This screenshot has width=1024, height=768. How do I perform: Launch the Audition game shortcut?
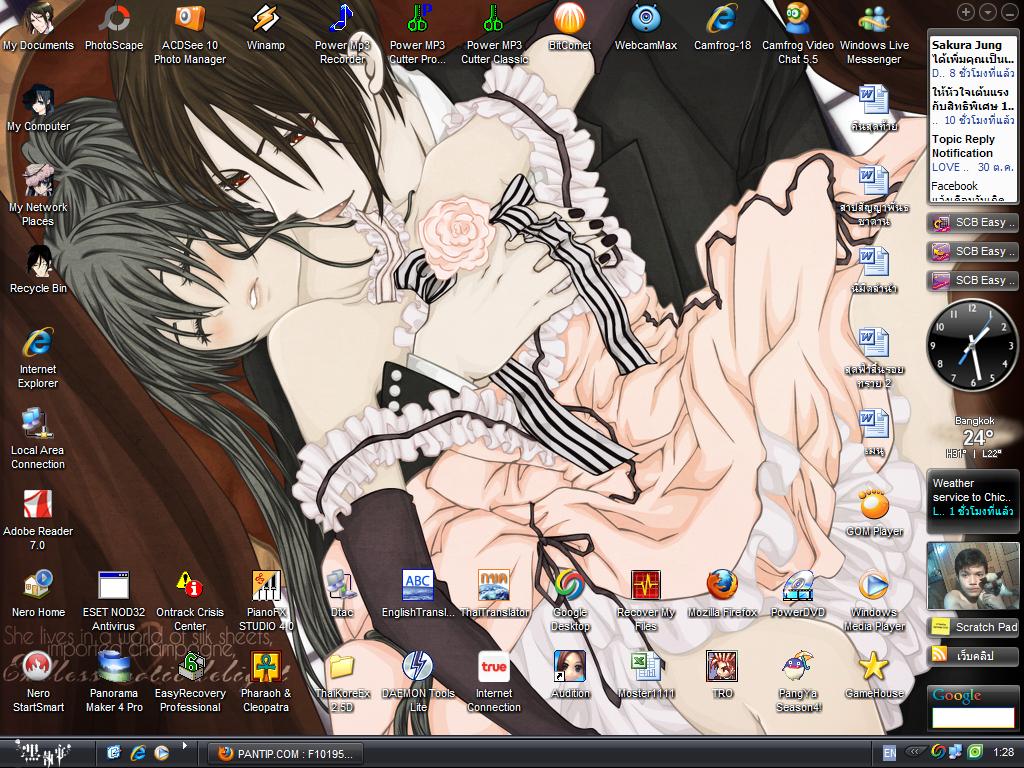pos(569,675)
